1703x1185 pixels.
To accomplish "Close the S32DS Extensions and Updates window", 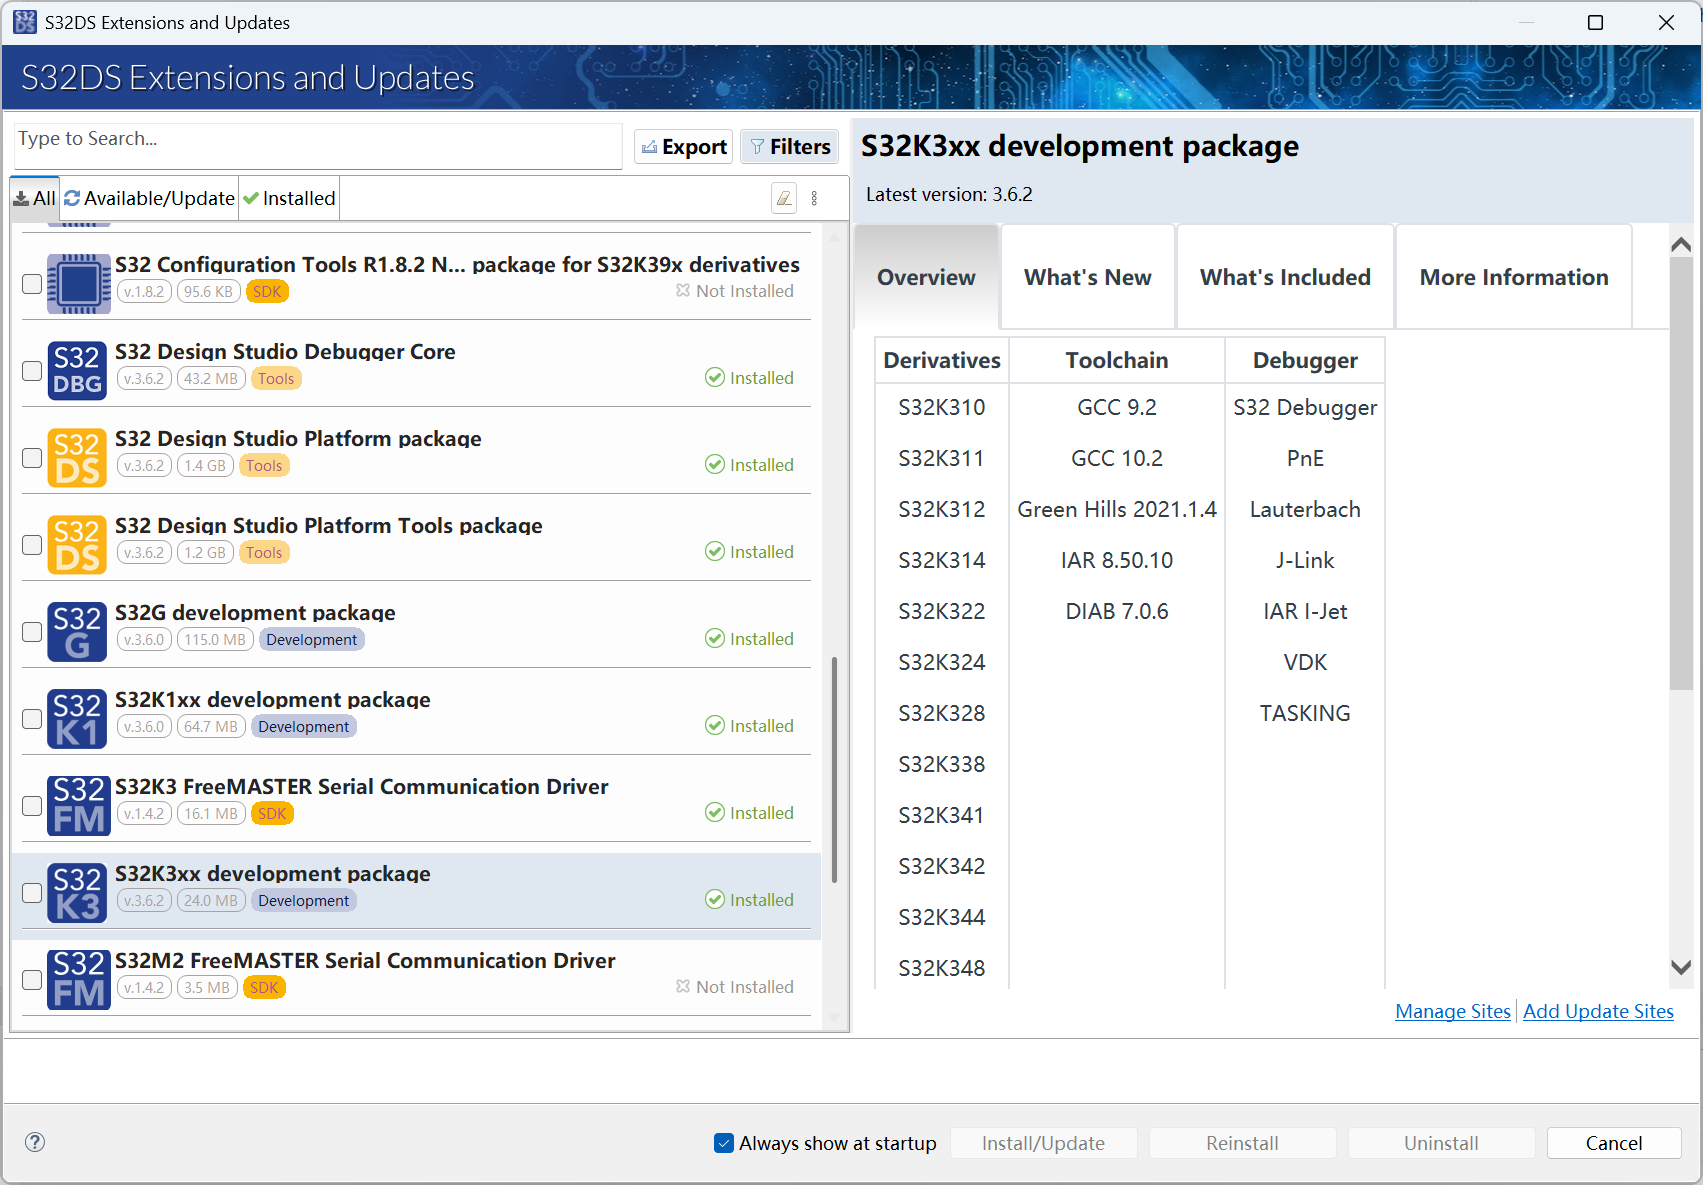I will [1666, 22].
